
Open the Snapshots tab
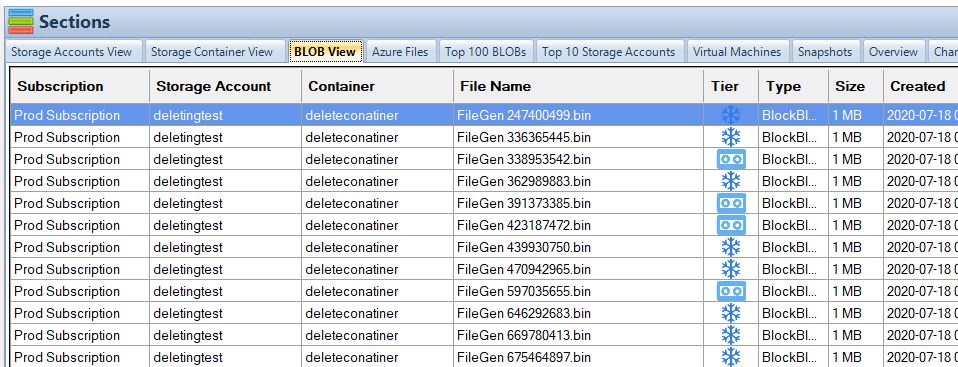coord(825,52)
